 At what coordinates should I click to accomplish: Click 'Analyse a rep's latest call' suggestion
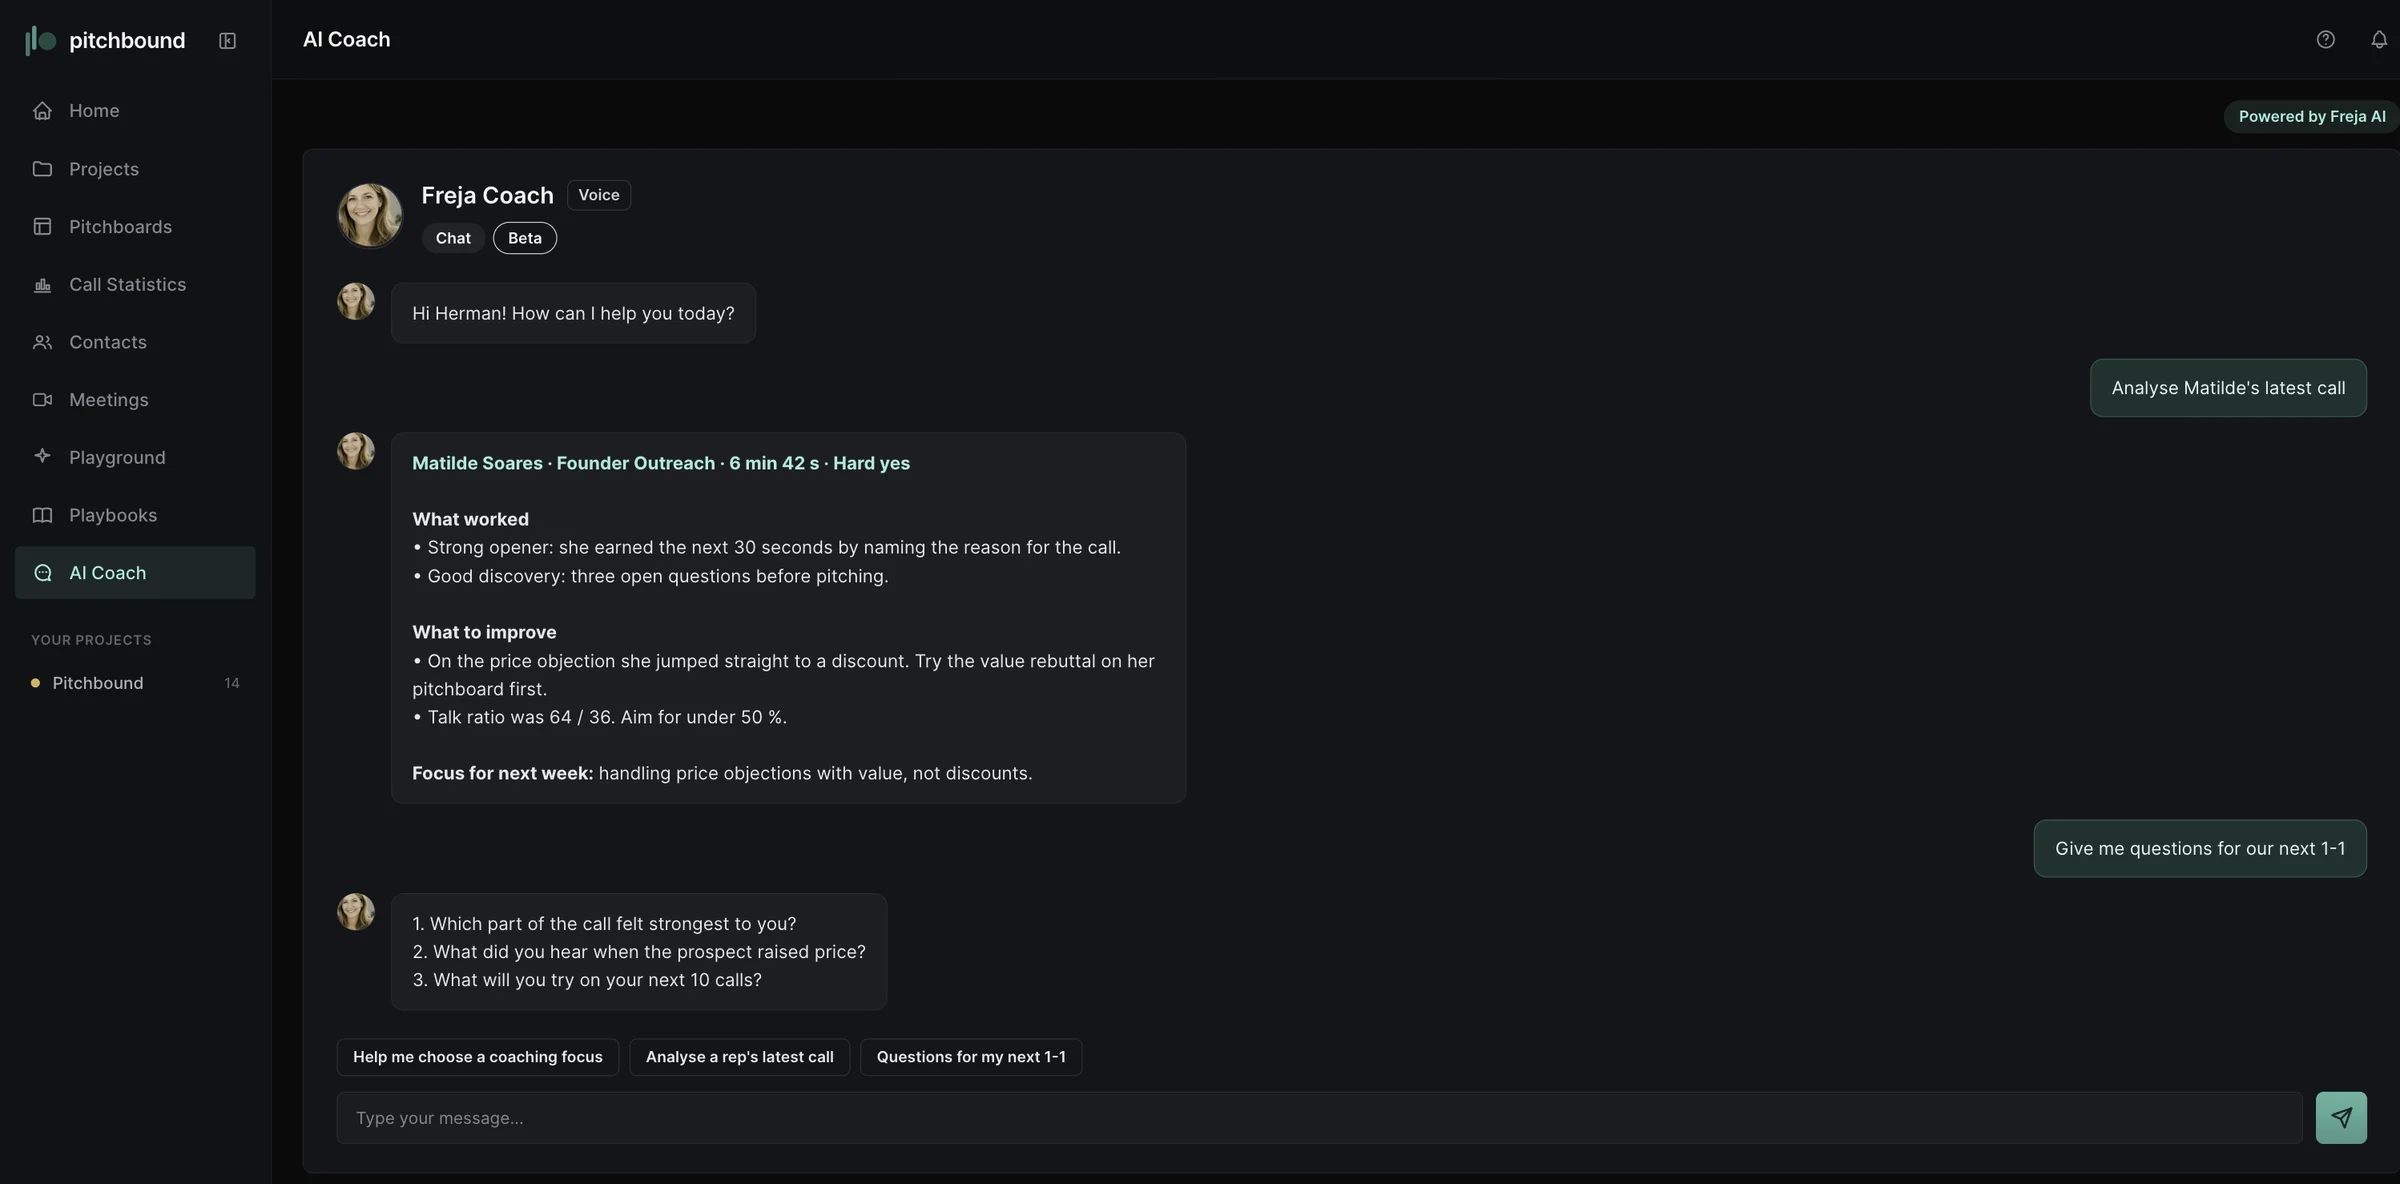point(740,1057)
